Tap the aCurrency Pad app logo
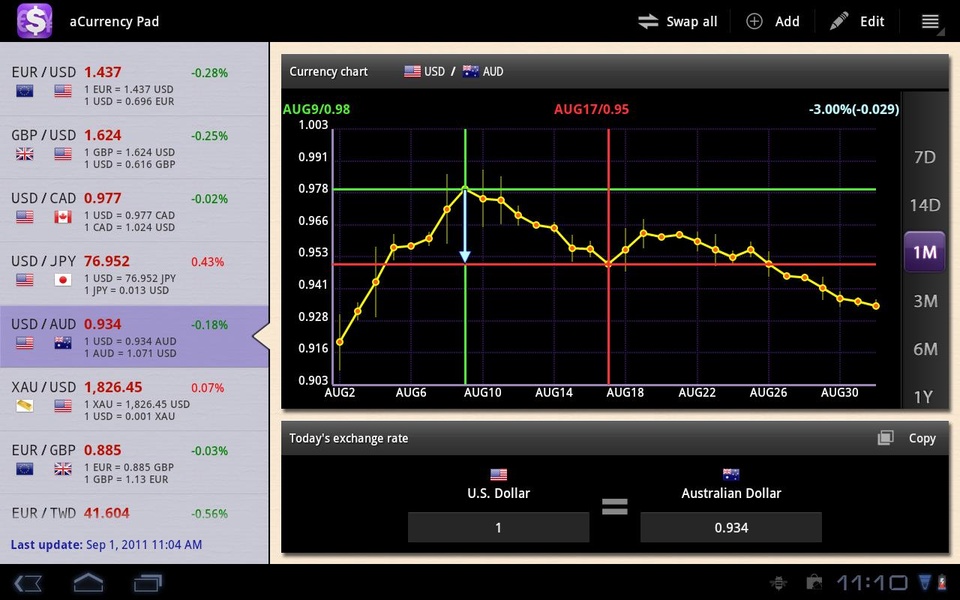960x600 pixels. [34, 21]
